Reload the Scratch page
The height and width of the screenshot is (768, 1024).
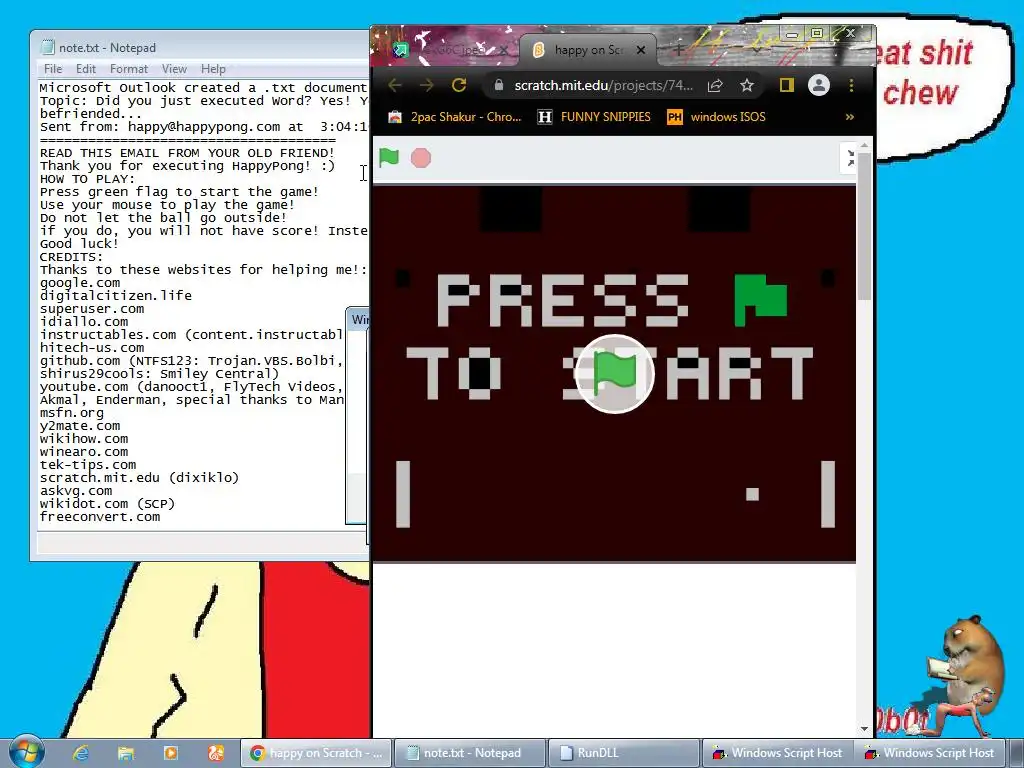click(x=458, y=85)
